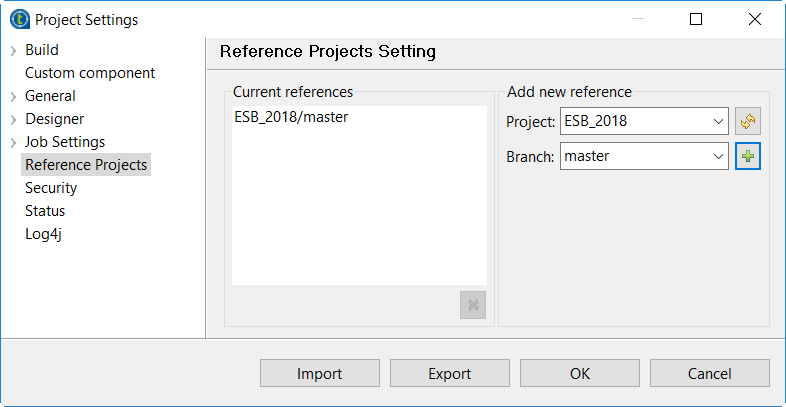This screenshot has height=407, width=786.
Task: Open the Status settings page
Action: (x=45, y=211)
